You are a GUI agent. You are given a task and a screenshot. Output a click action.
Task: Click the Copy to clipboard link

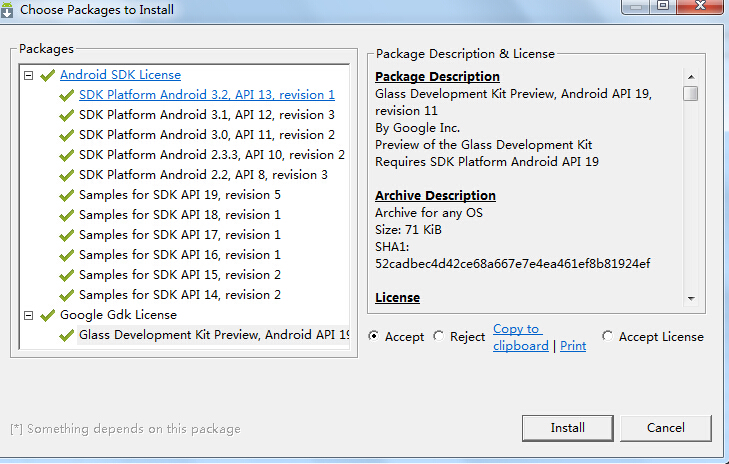click(521, 337)
